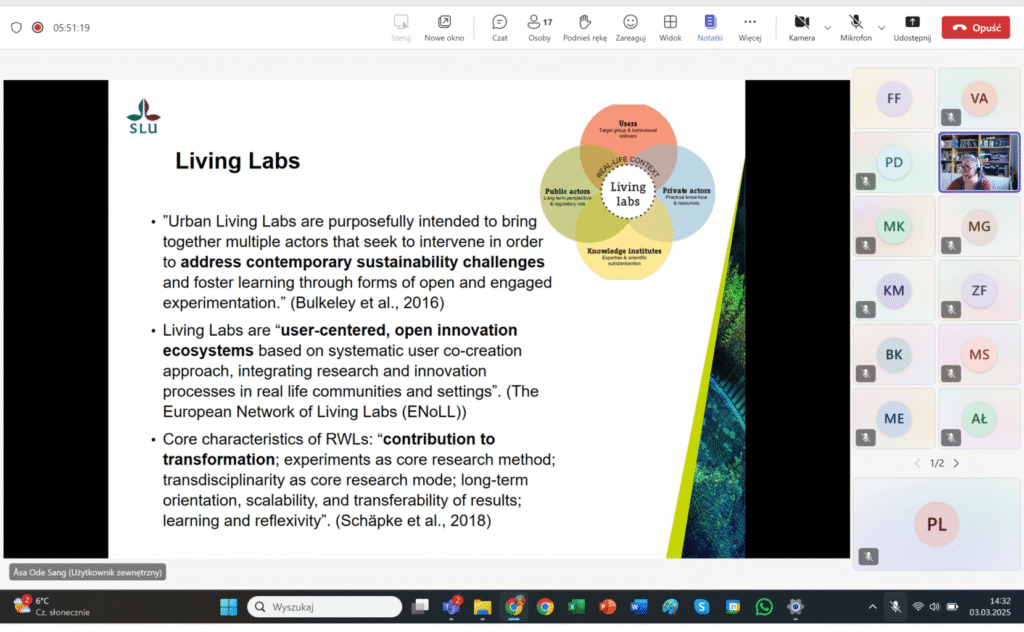
Task: Toggle the Mikrofon mute state
Action: click(856, 27)
